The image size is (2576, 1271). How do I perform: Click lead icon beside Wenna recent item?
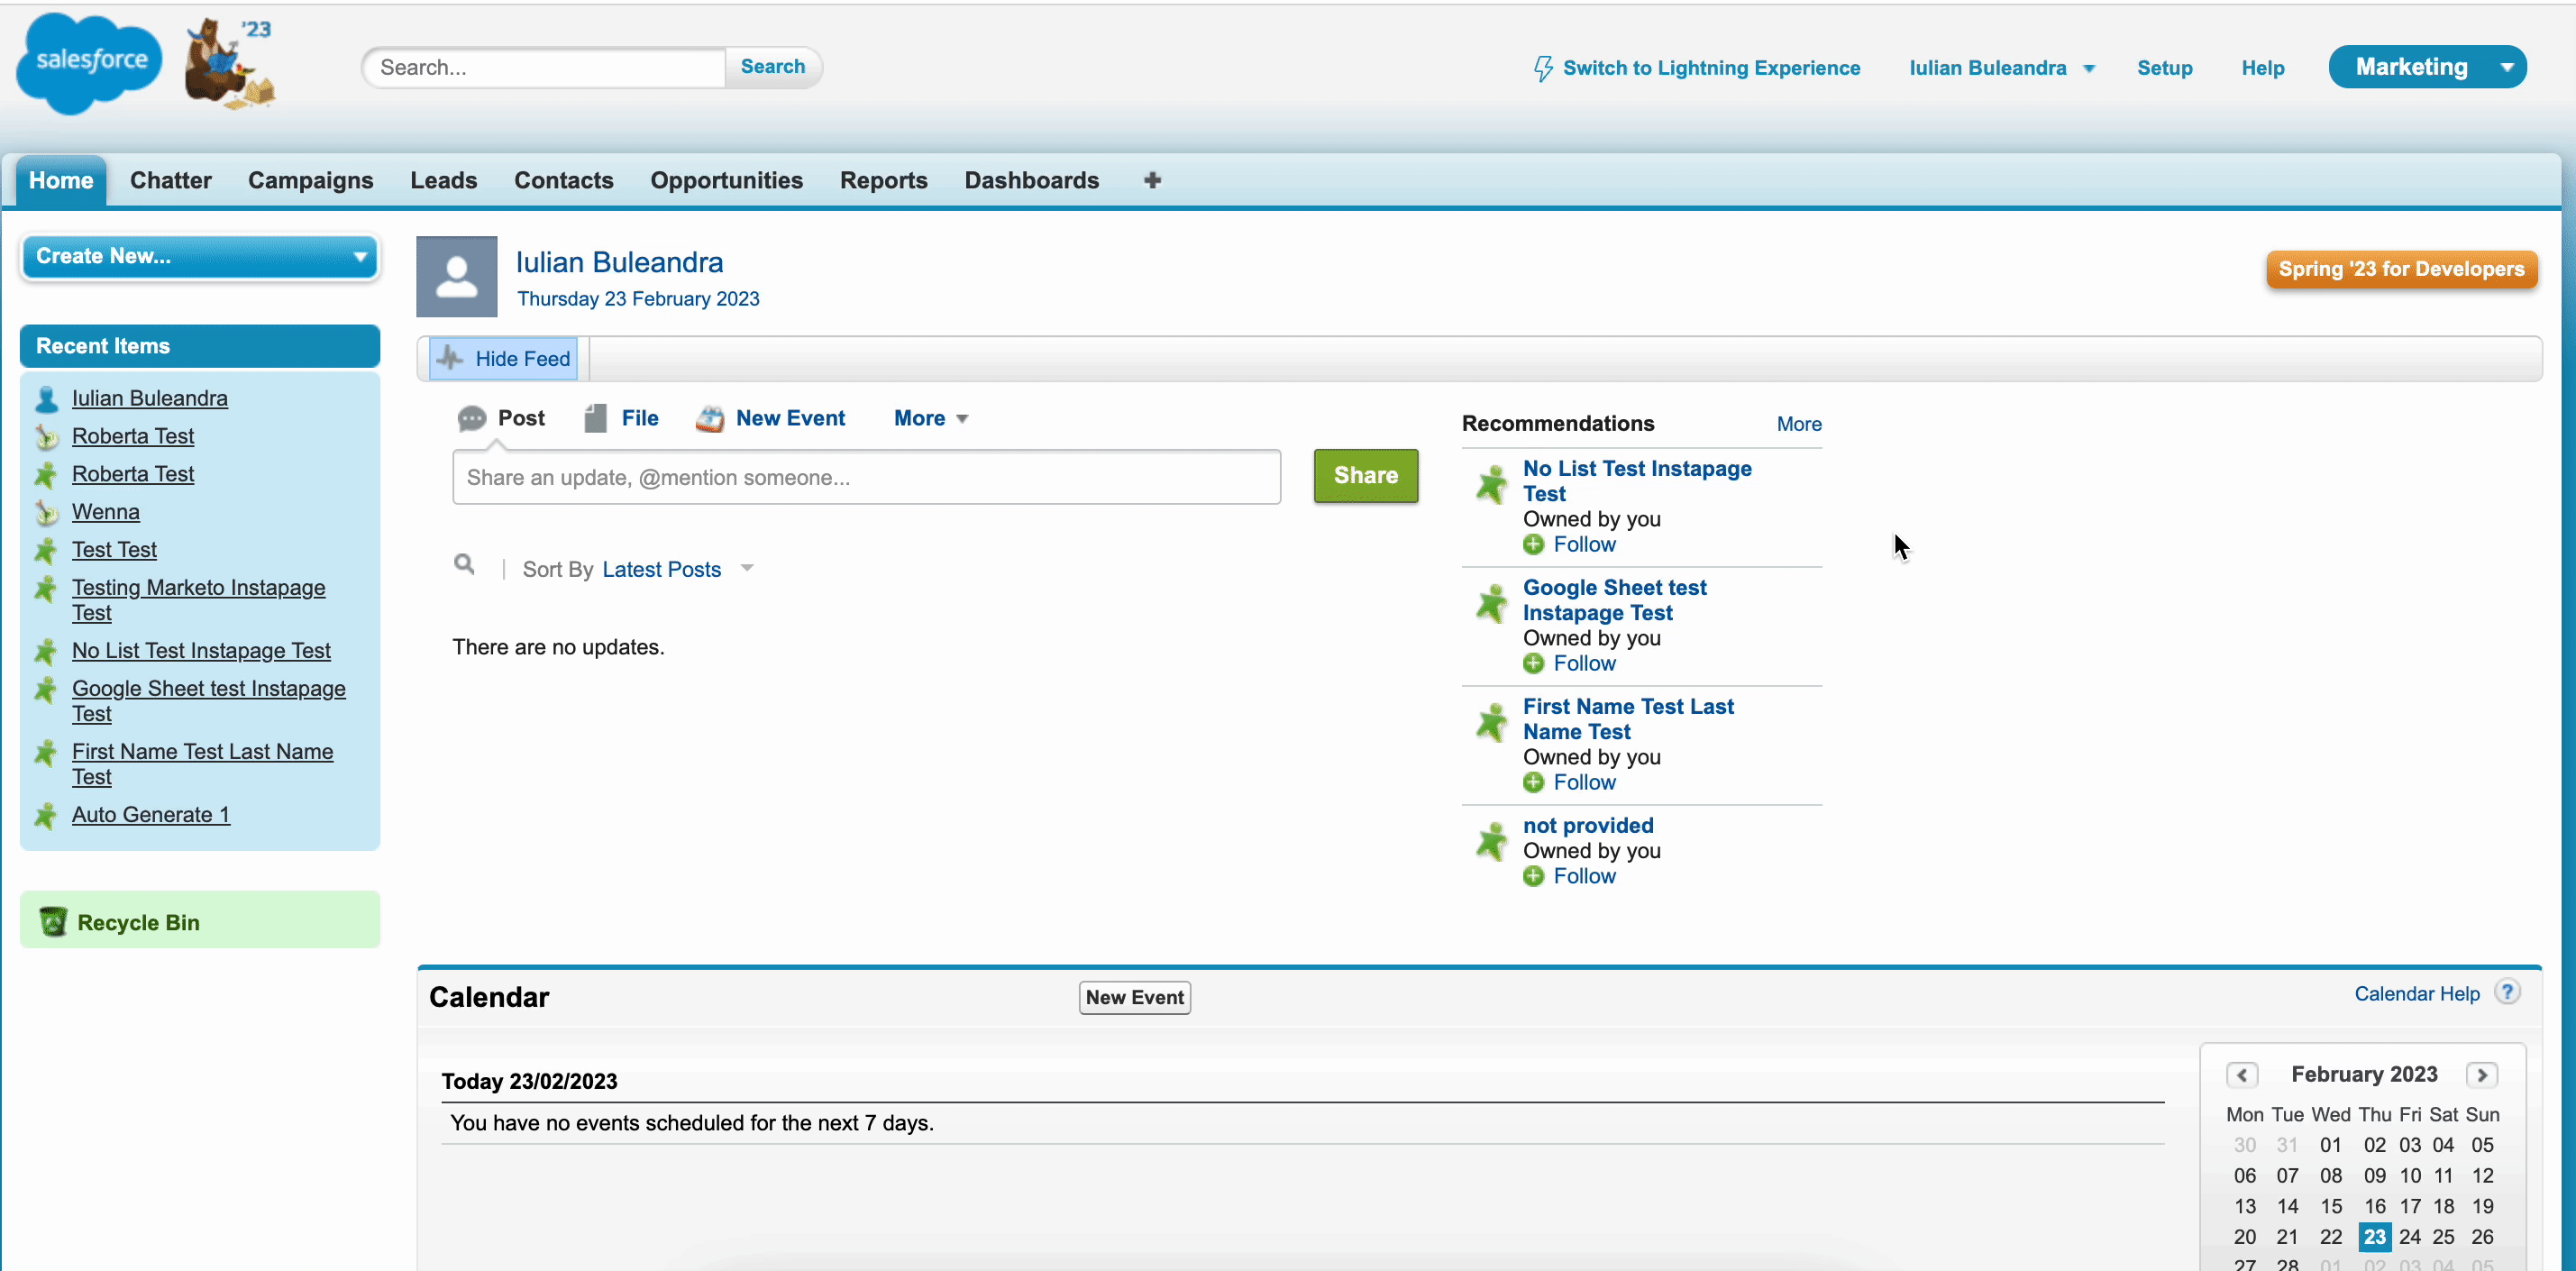tap(46, 513)
